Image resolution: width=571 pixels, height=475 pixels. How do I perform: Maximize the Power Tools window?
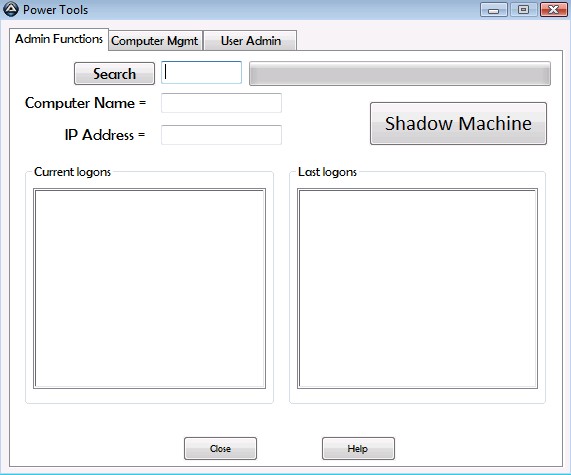point(523,10)
